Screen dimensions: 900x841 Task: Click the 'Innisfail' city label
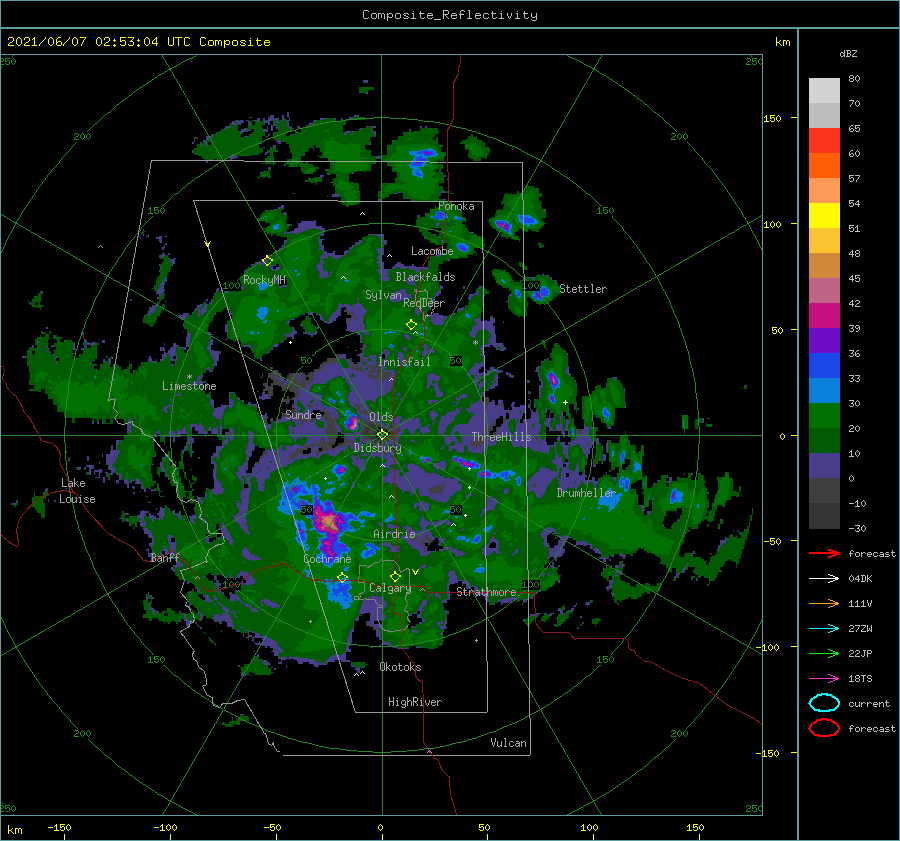tap(405, 362)
